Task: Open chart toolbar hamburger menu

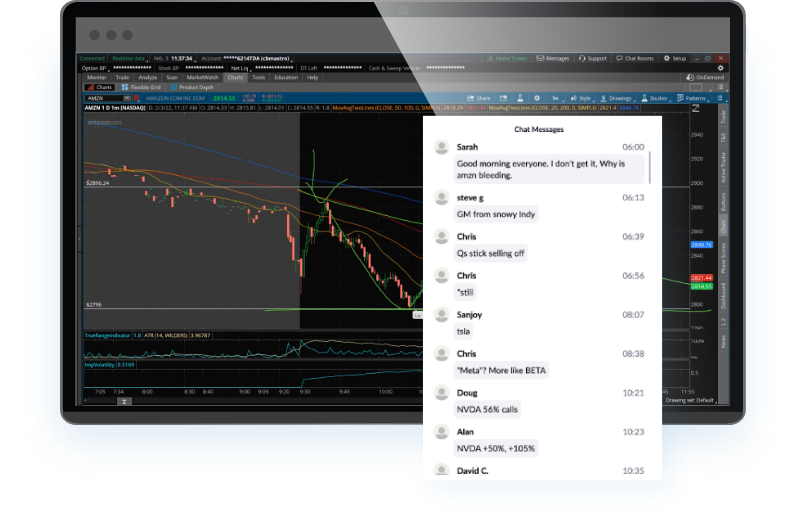Action: 720,98
